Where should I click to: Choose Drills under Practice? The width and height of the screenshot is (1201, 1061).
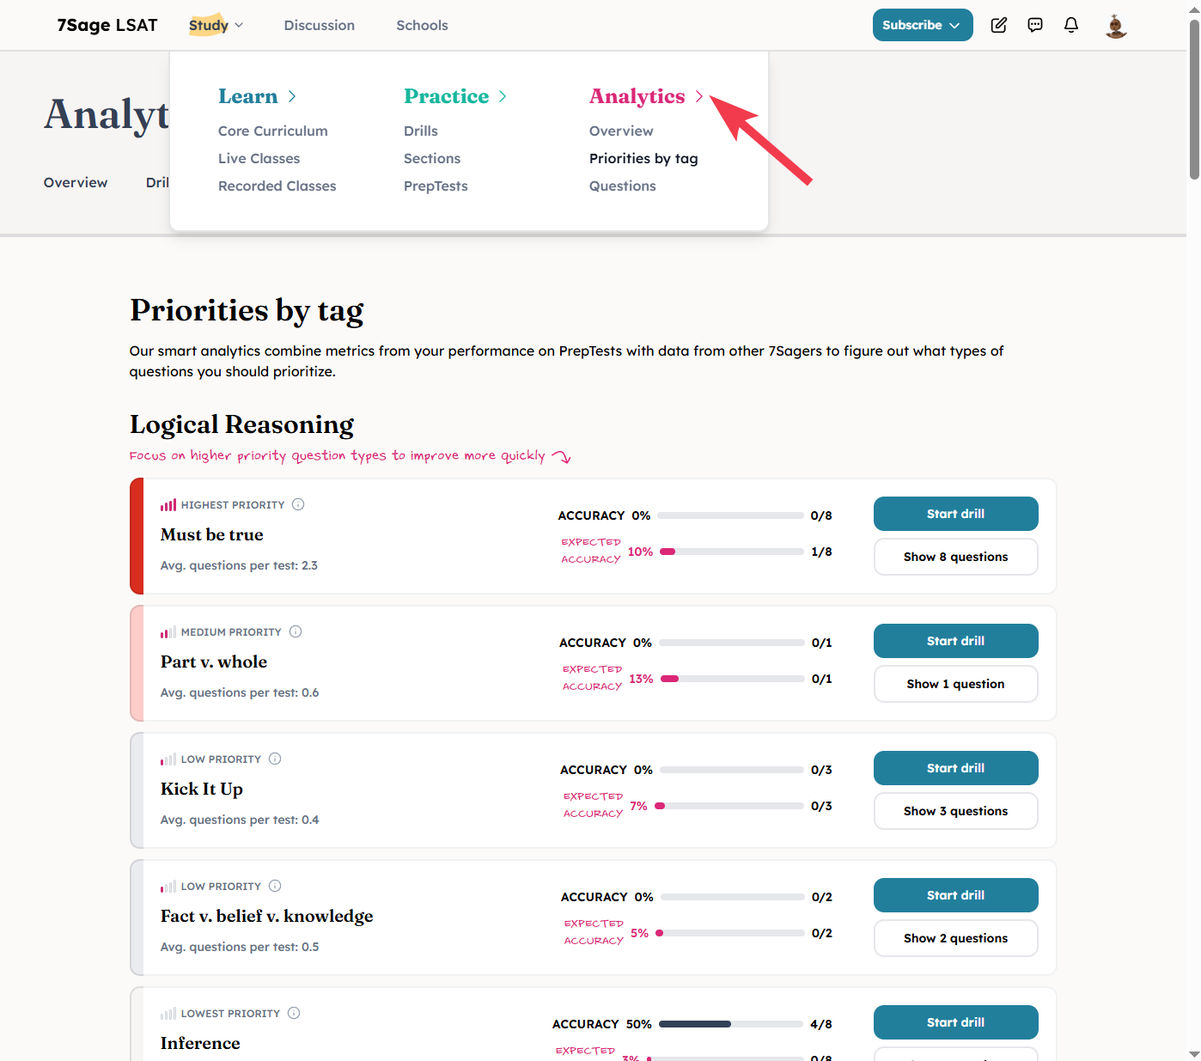tap(421, 131)
